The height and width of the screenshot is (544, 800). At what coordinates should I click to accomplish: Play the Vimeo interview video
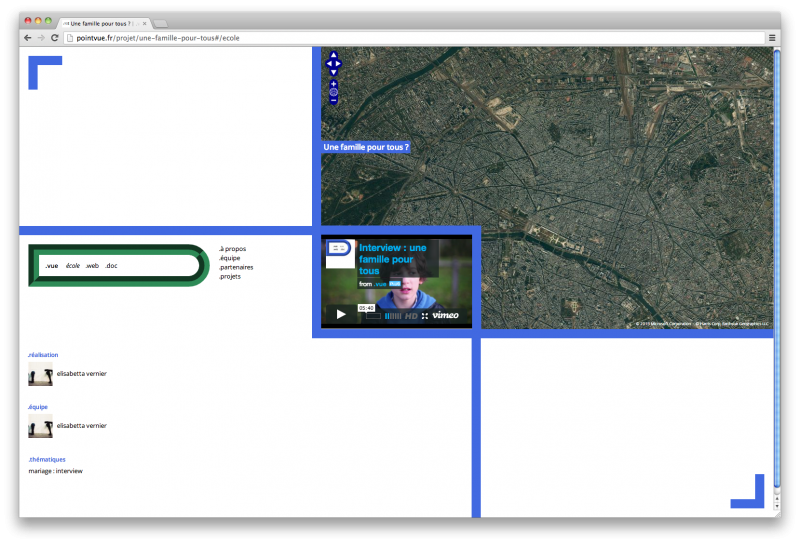coord(341,314)
